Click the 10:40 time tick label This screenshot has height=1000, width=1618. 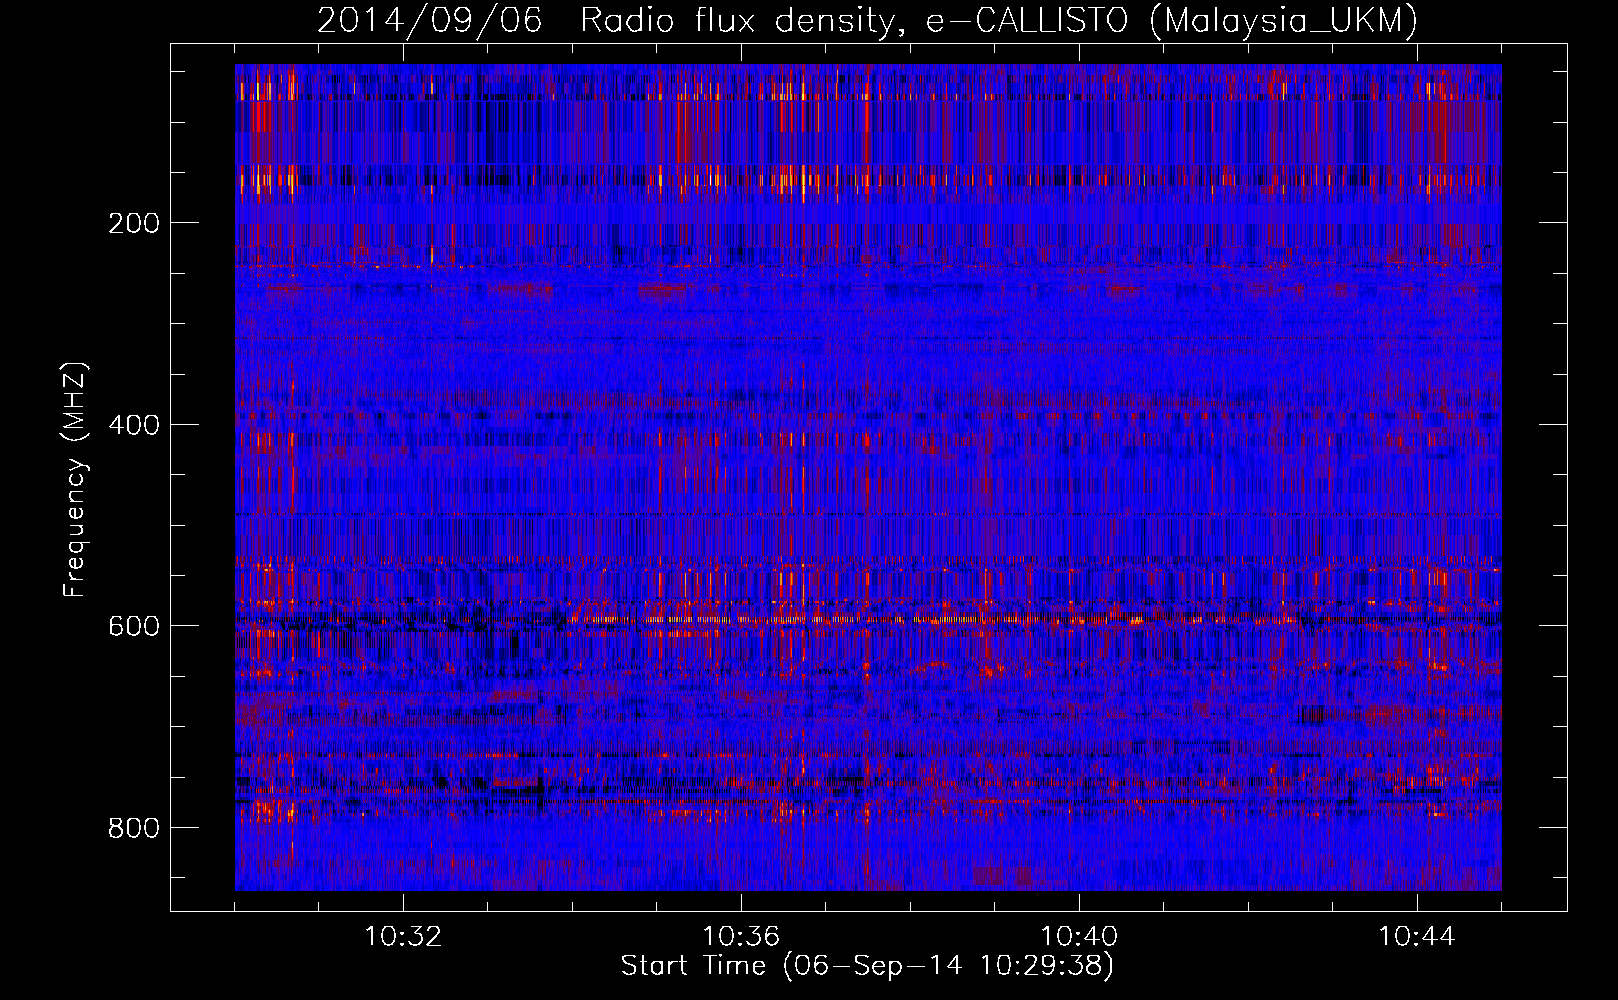tap(1079, 937)
